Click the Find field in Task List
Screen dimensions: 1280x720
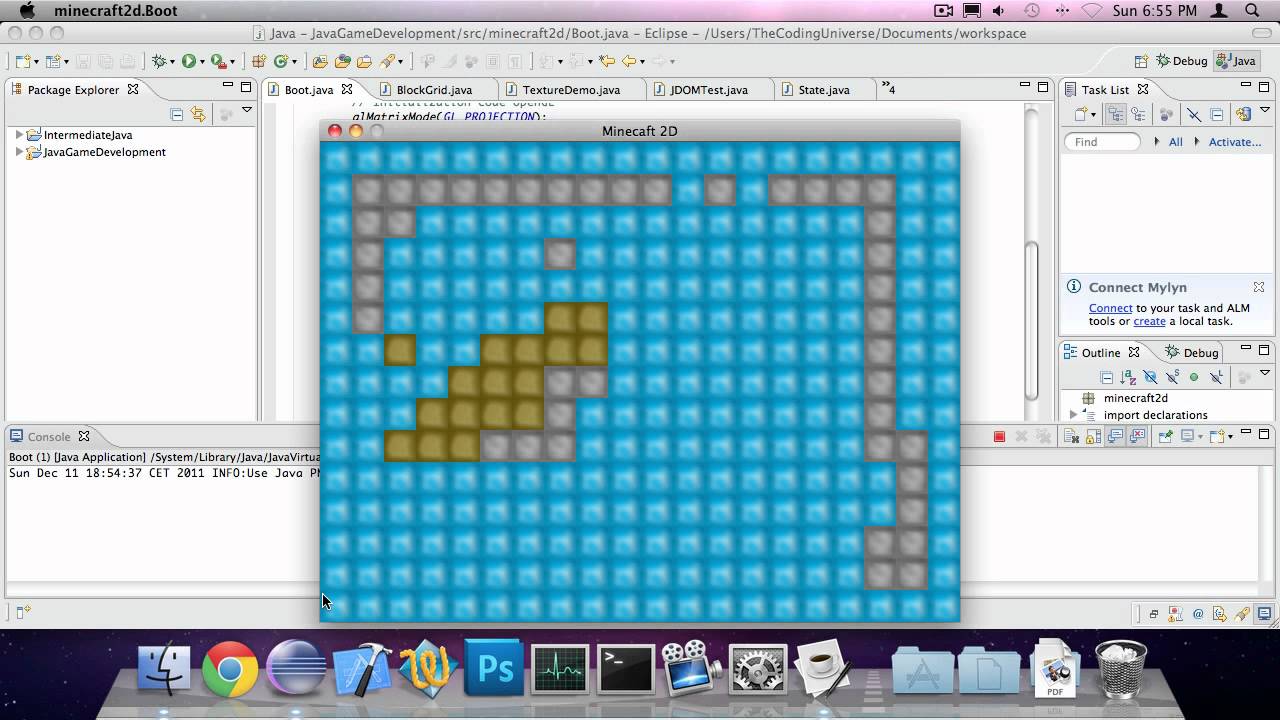coord(1102,142)
